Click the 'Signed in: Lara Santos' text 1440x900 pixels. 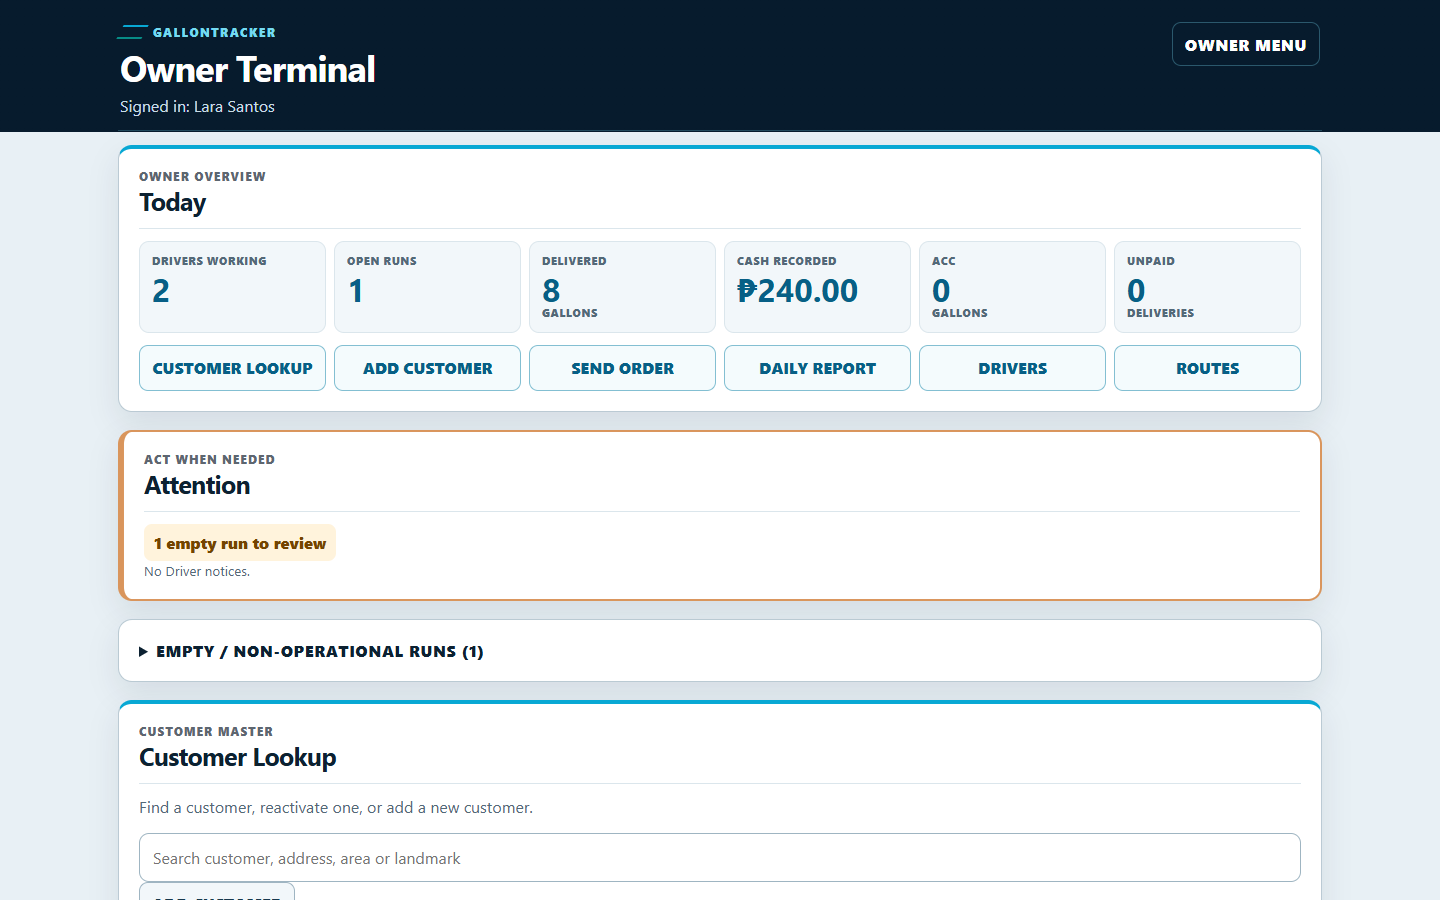point(197,106)
